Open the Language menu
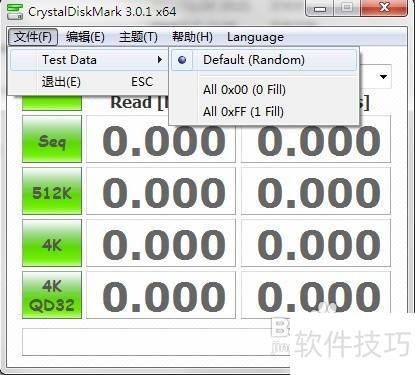Viewport: 415px width, 375px height. pyautogui.click(x=255, y=37)
